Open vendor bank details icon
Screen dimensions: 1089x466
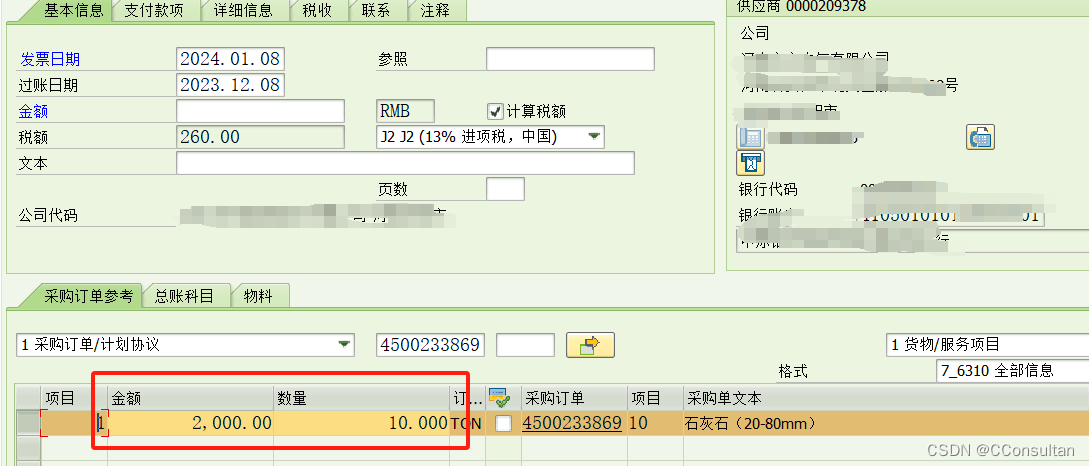750,162
